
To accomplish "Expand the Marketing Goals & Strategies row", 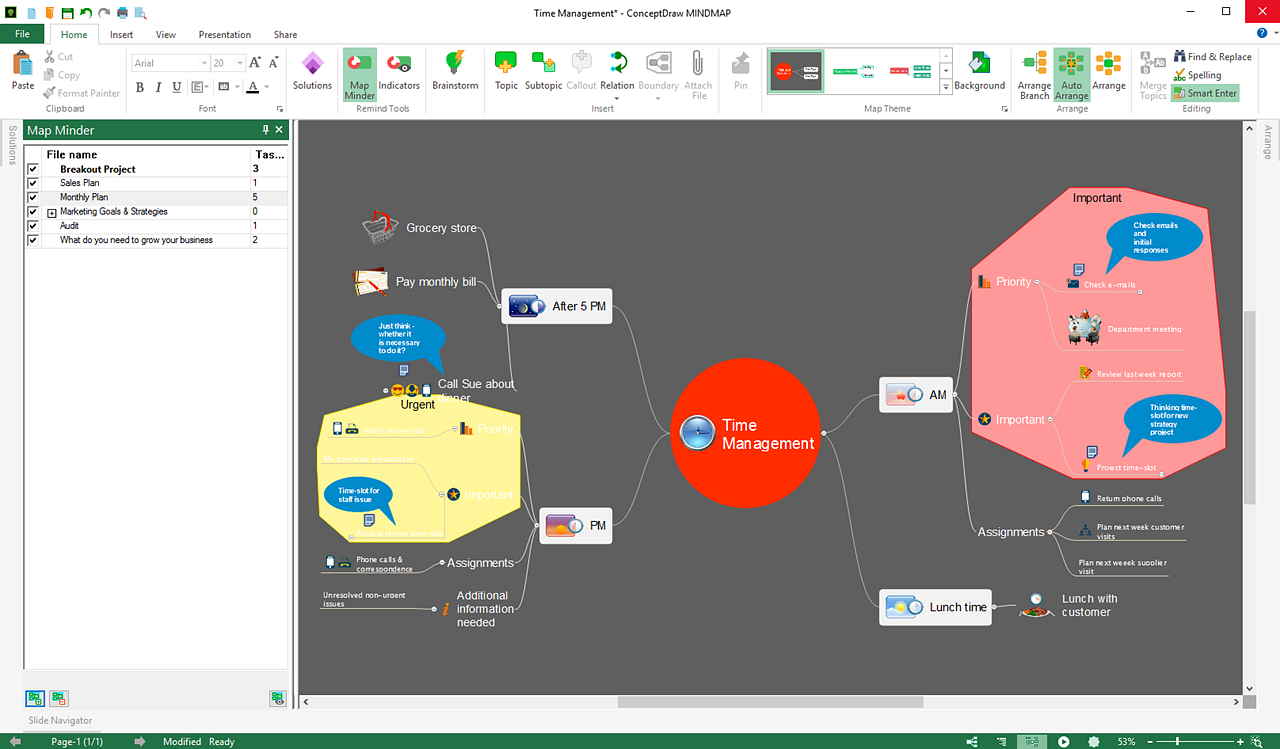I will (52, 213).
